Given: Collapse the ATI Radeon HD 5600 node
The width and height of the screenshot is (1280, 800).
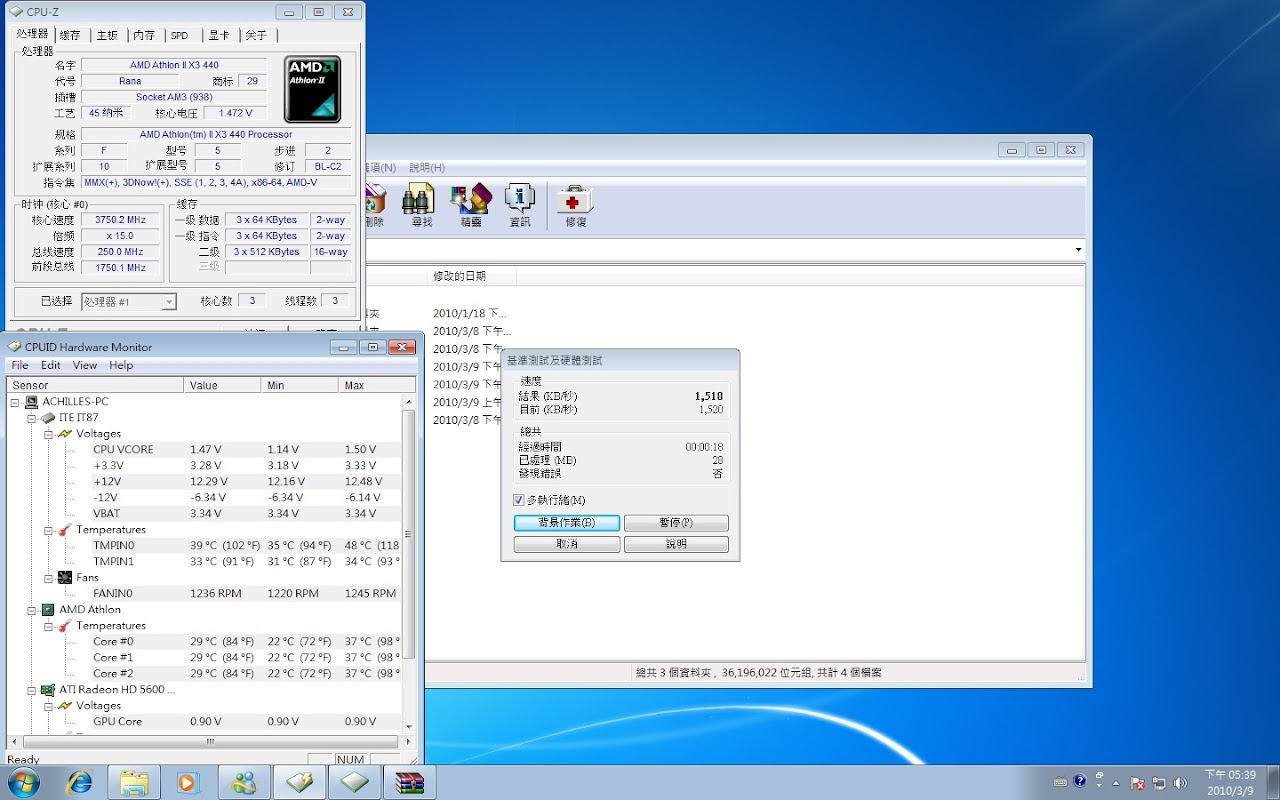Looking at the screenshot, I should coord(31,690).
